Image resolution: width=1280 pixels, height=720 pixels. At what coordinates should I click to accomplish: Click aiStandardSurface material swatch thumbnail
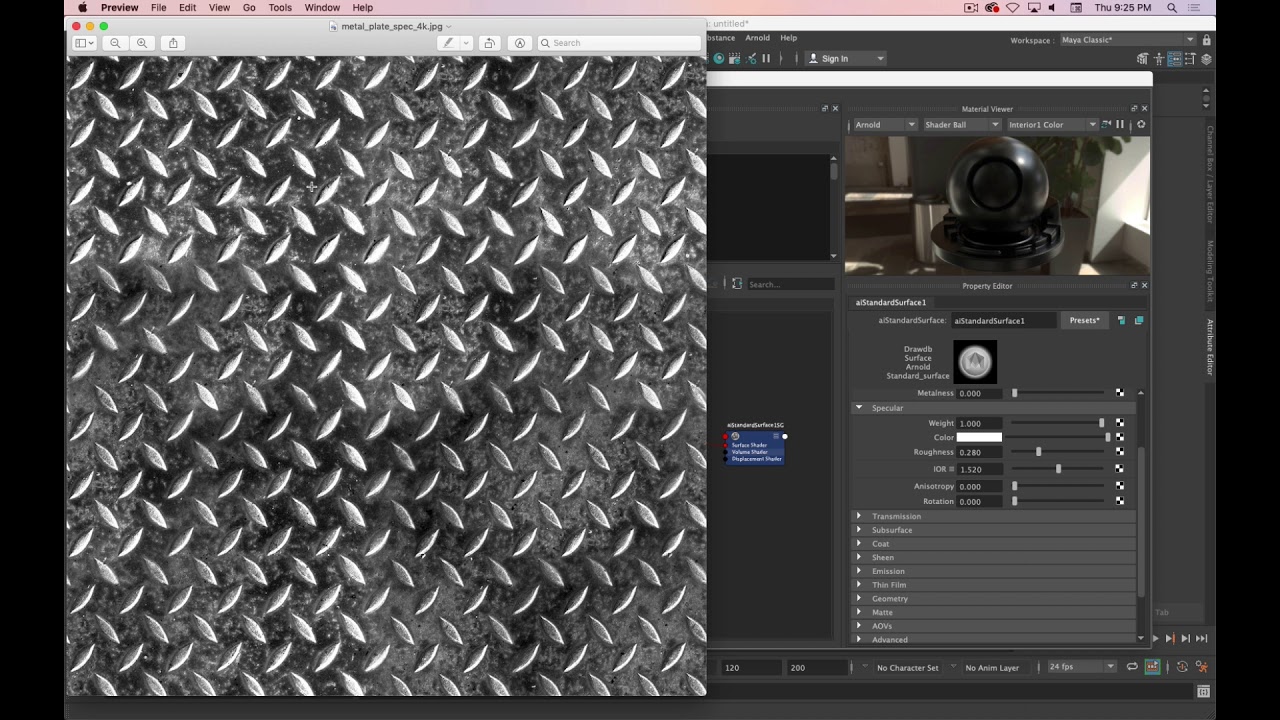coord(975,362)
